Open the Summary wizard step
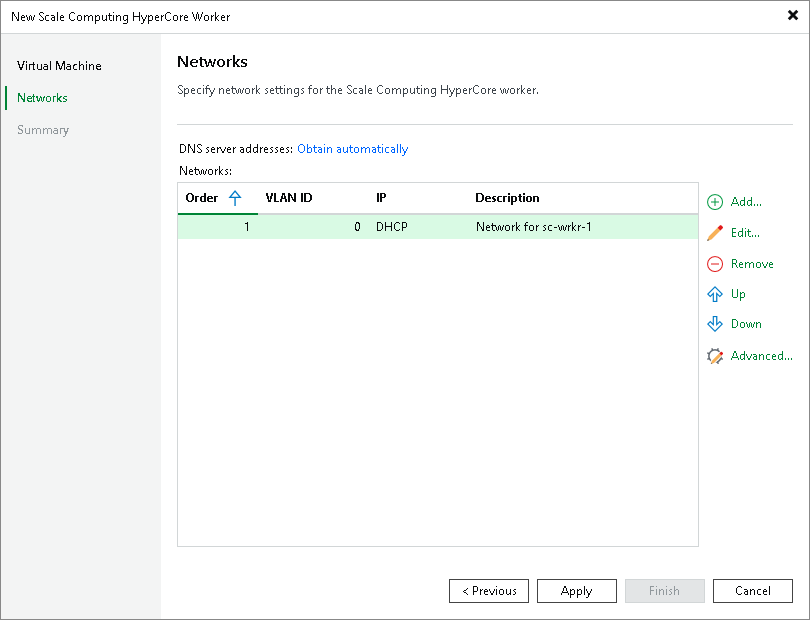Image resolution: width=810 pixels, height=620 pixels. (x=43, y=130)
